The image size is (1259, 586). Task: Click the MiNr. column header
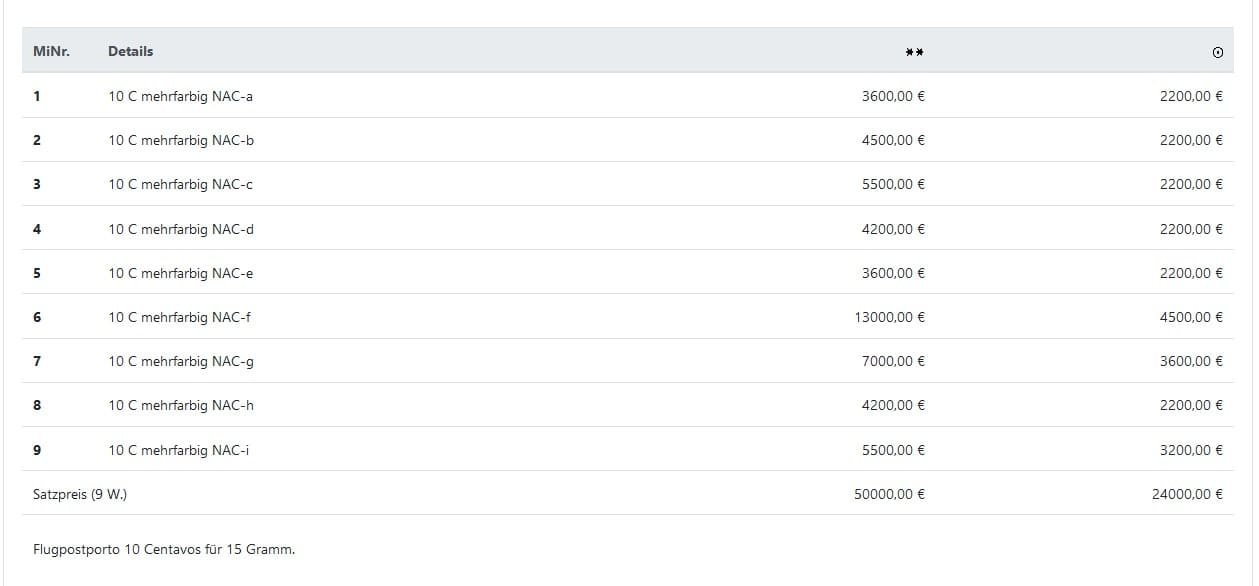point(50,51)
